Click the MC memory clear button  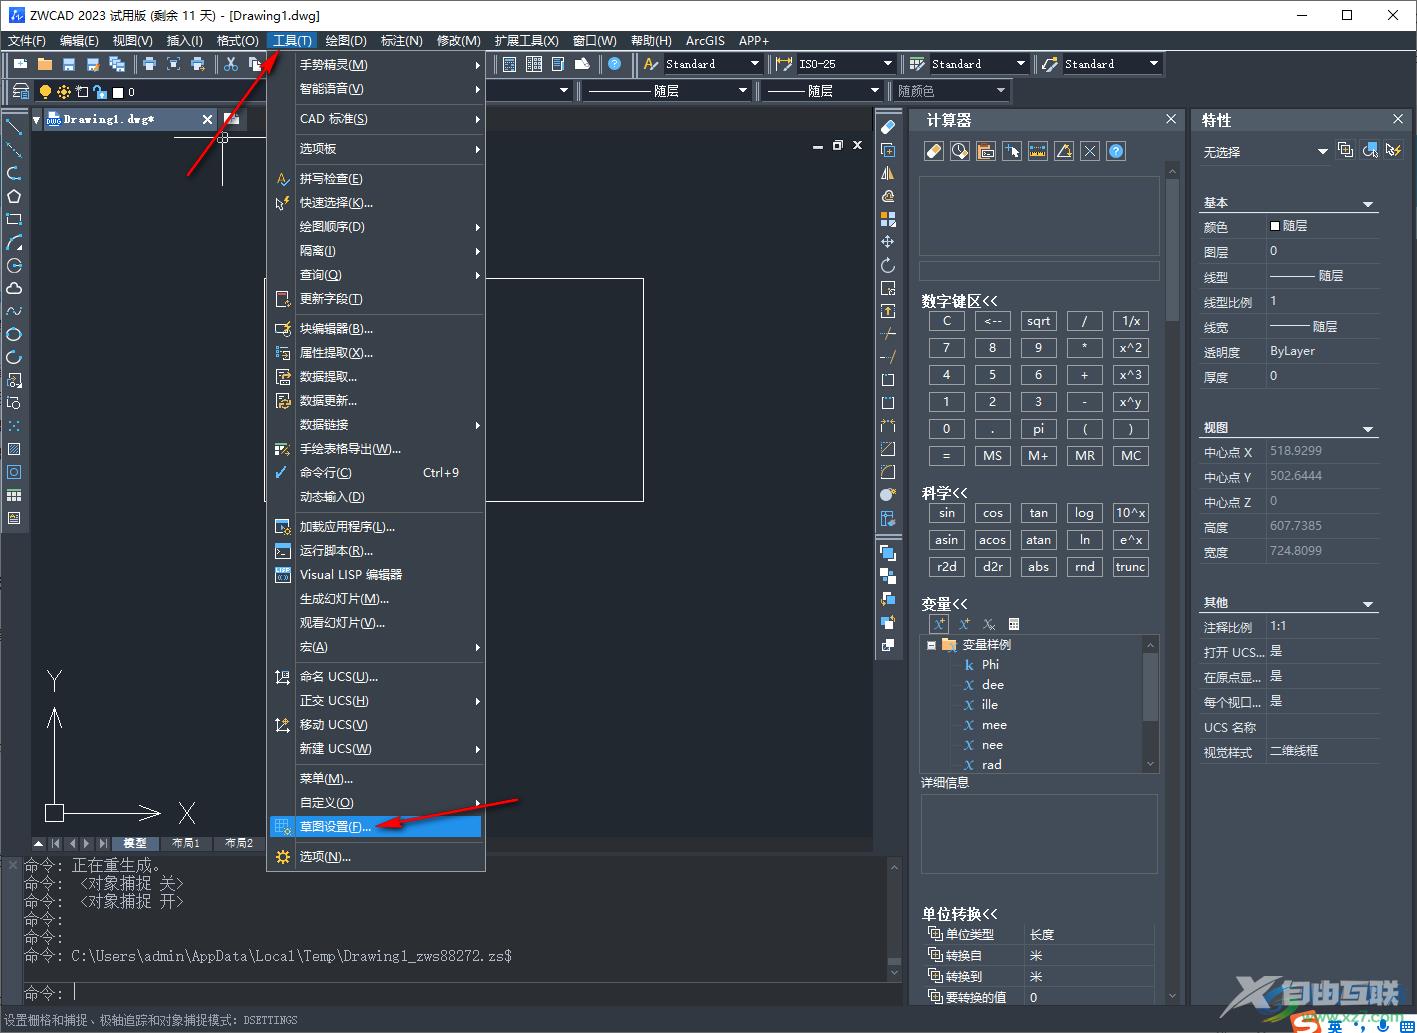coord(1131,455)
